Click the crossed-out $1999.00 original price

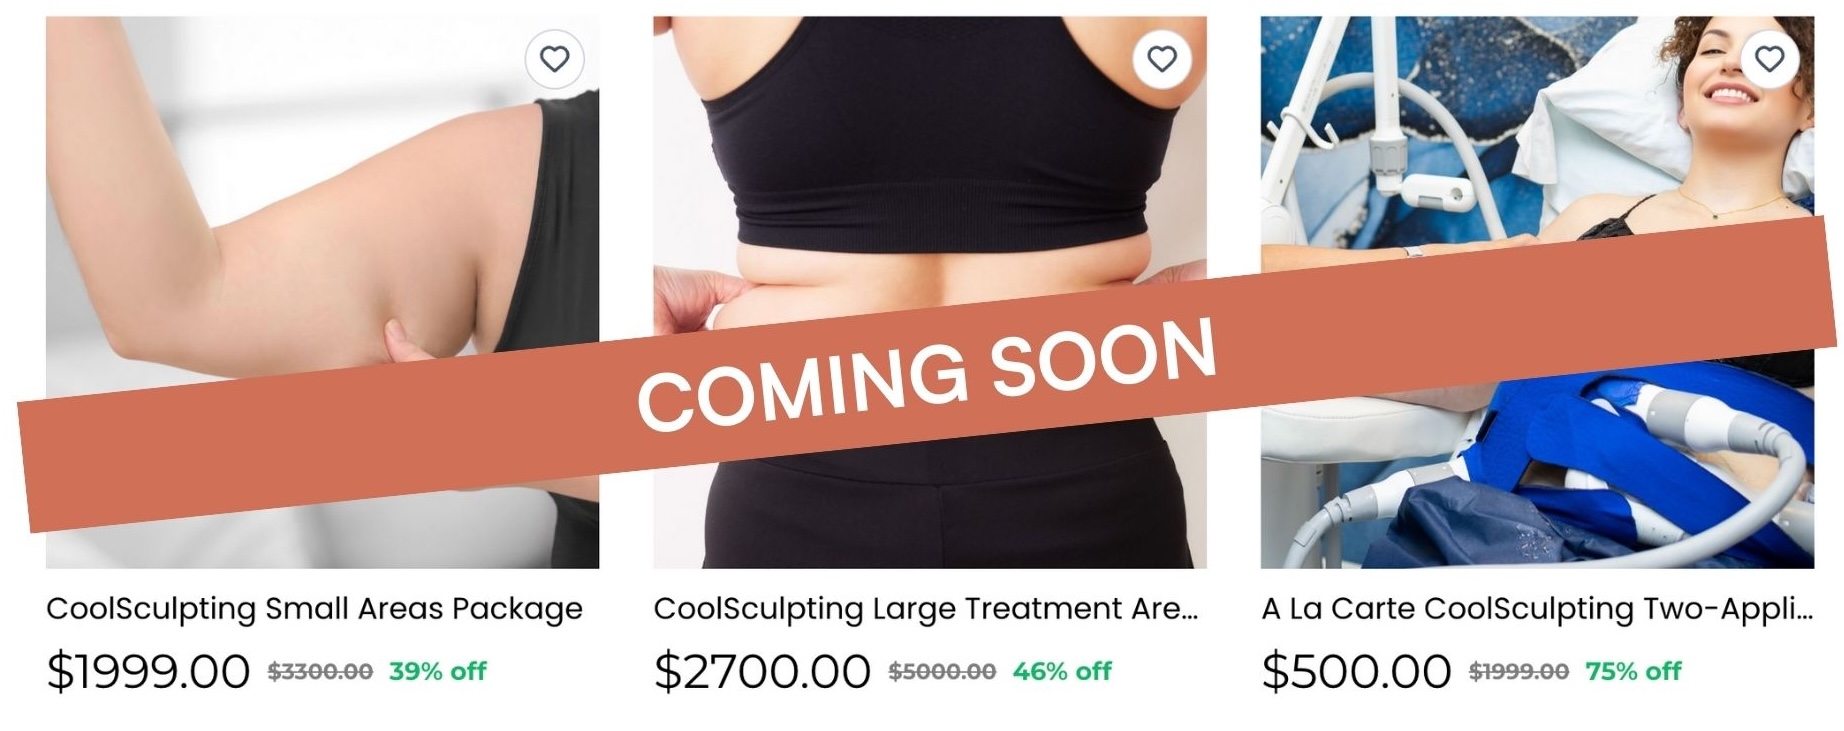1518,672
